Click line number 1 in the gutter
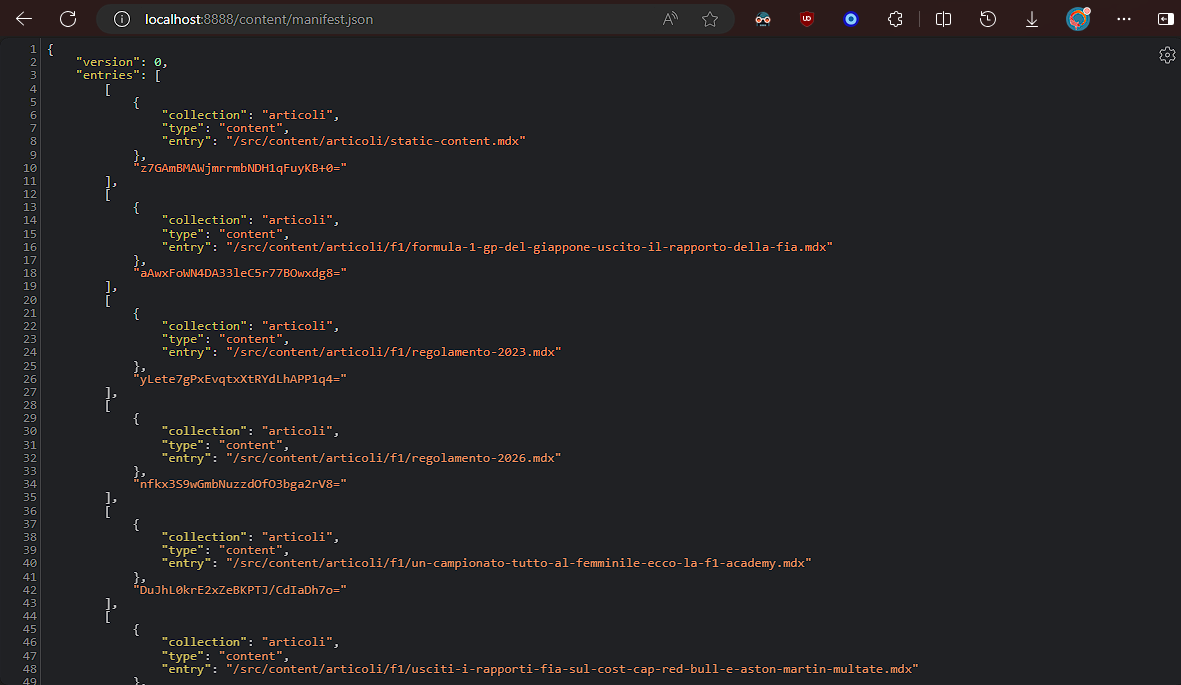 click(x=33, y=49)
